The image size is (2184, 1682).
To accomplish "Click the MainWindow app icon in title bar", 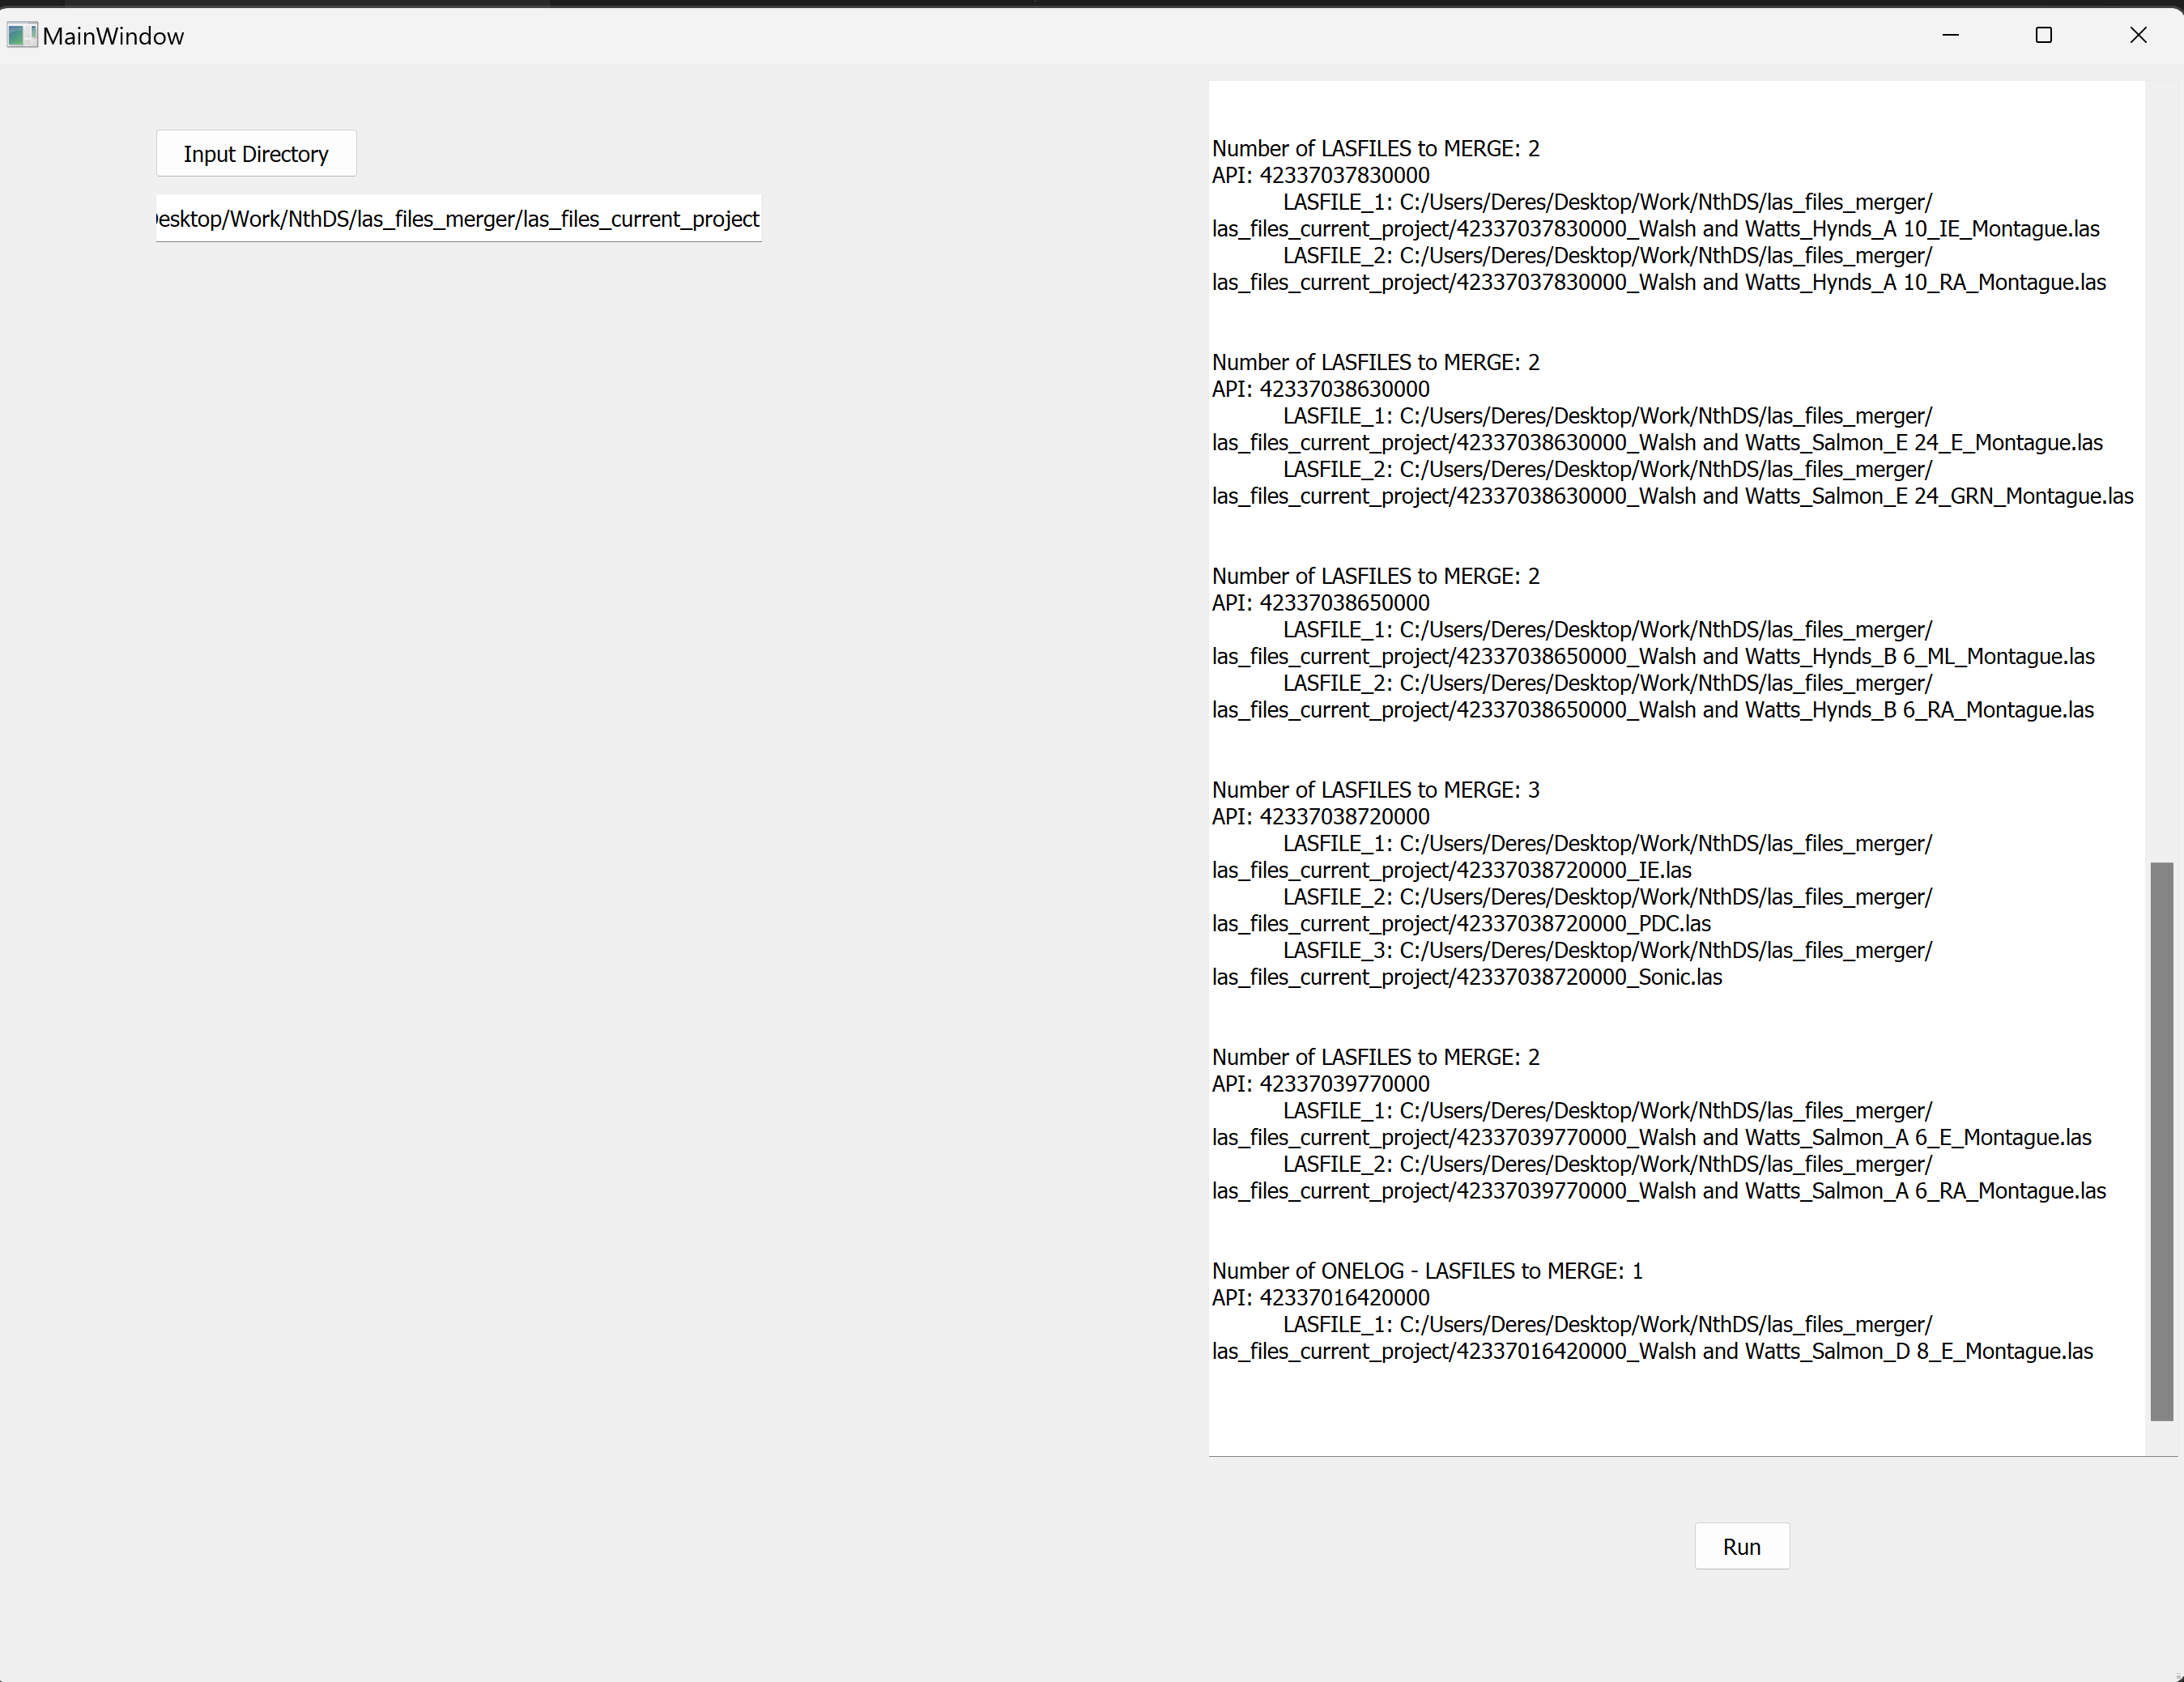I will click(x=21, y=36).
